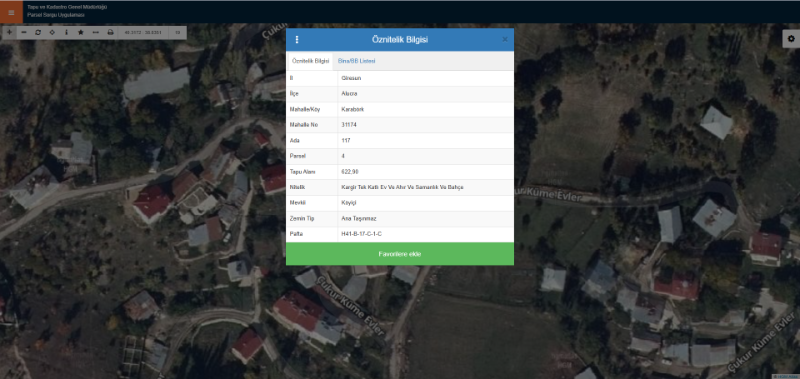The image size is (800, 379).
Task: Zoom out with the minus tool
Action: point(23,33)
